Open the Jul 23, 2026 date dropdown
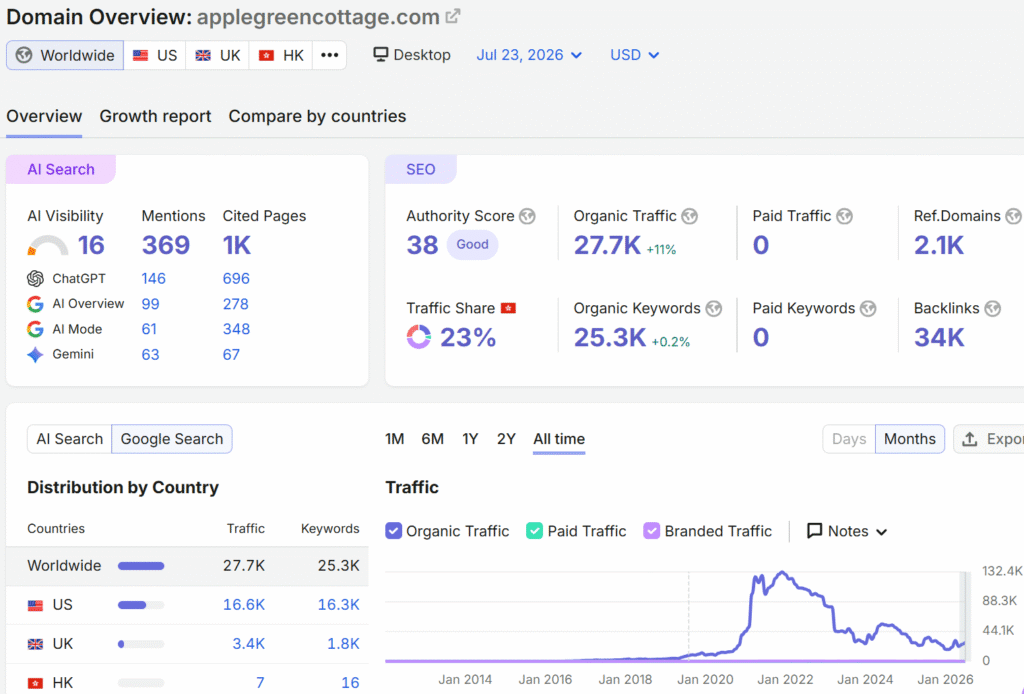The image size is (1024, 694). pyautogui.click(x=529, y=55)
